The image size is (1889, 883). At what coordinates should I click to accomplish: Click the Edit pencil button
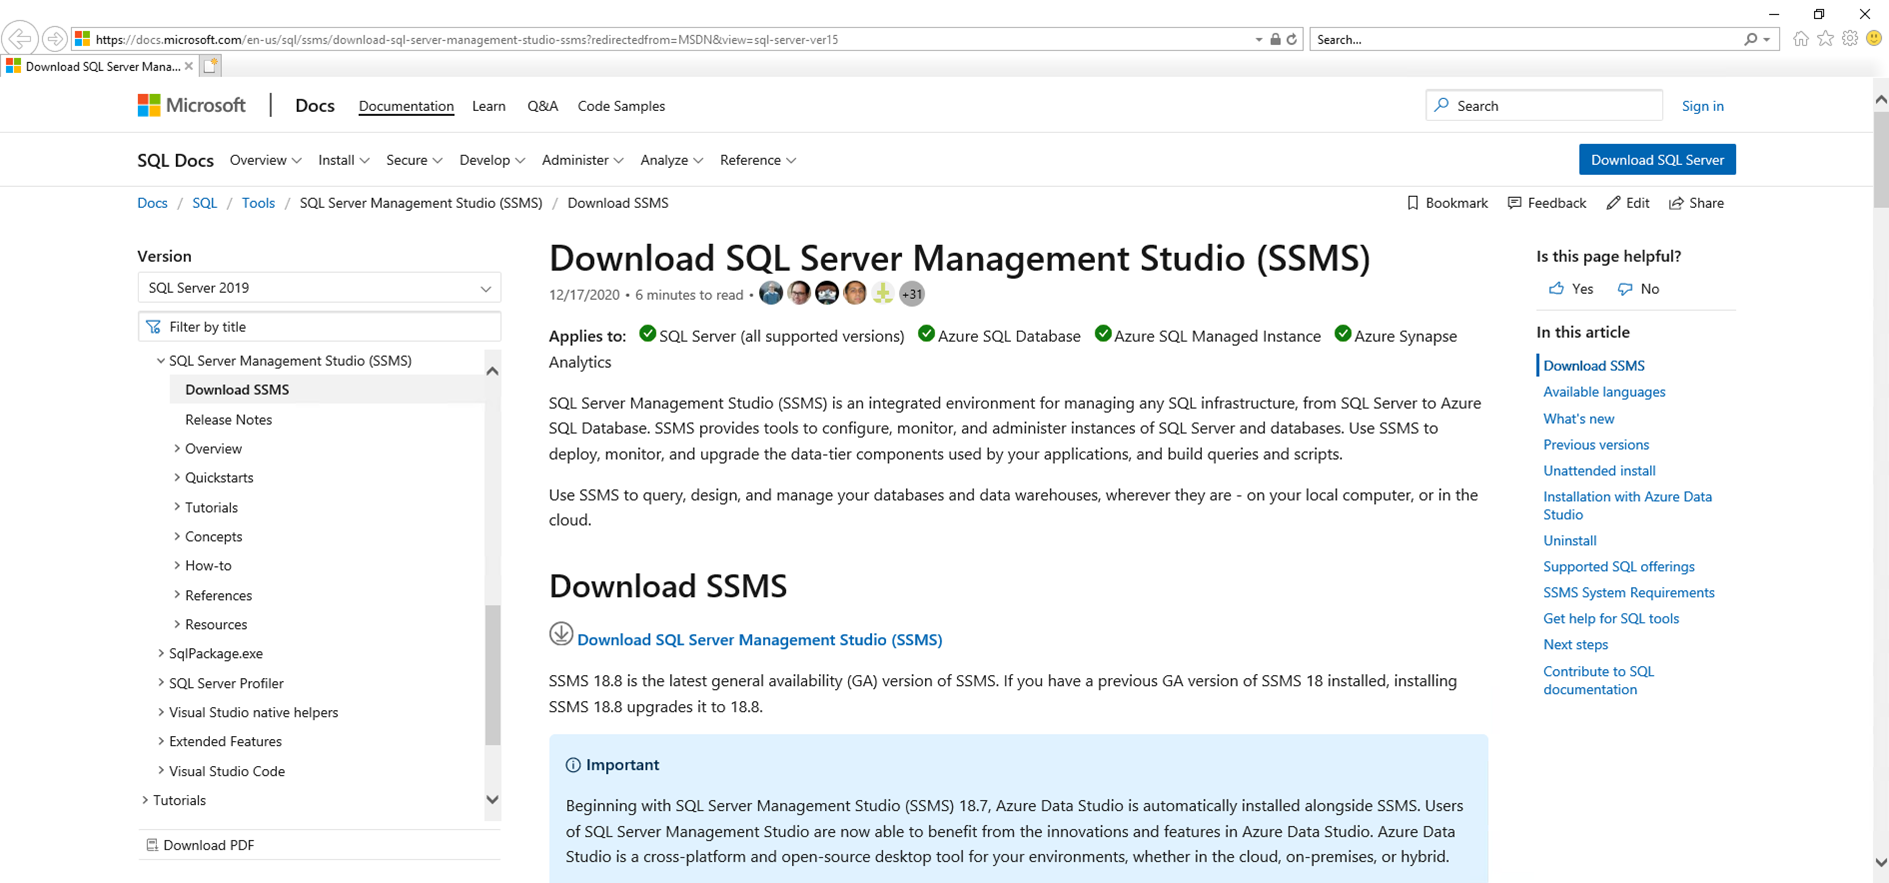(1628, 203)
